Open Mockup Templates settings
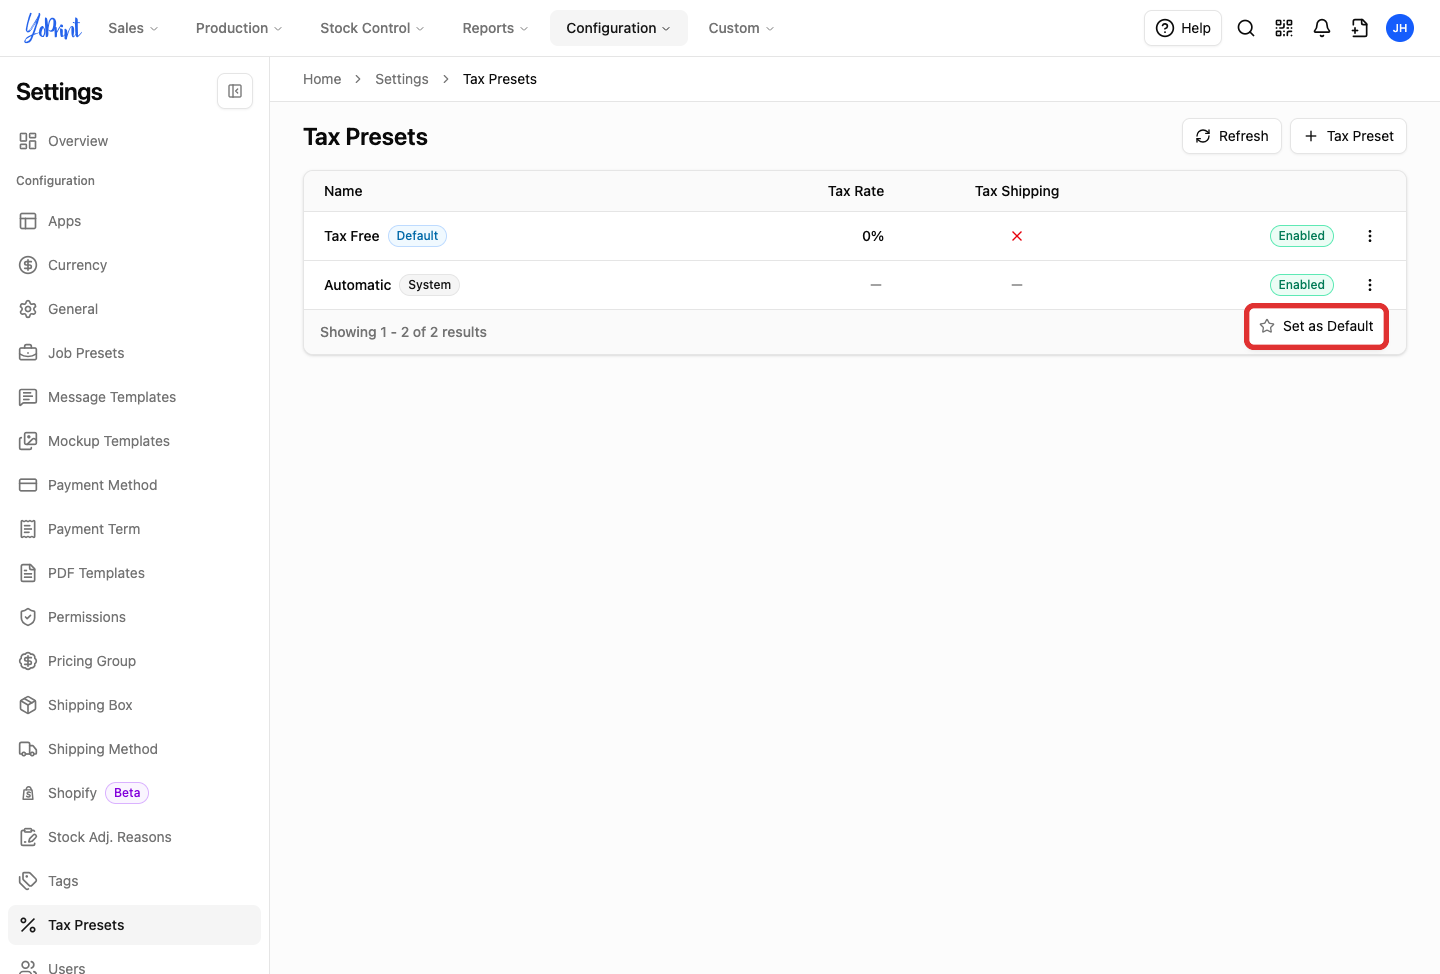The image size is (1440, 974). [x=134, y=441]
